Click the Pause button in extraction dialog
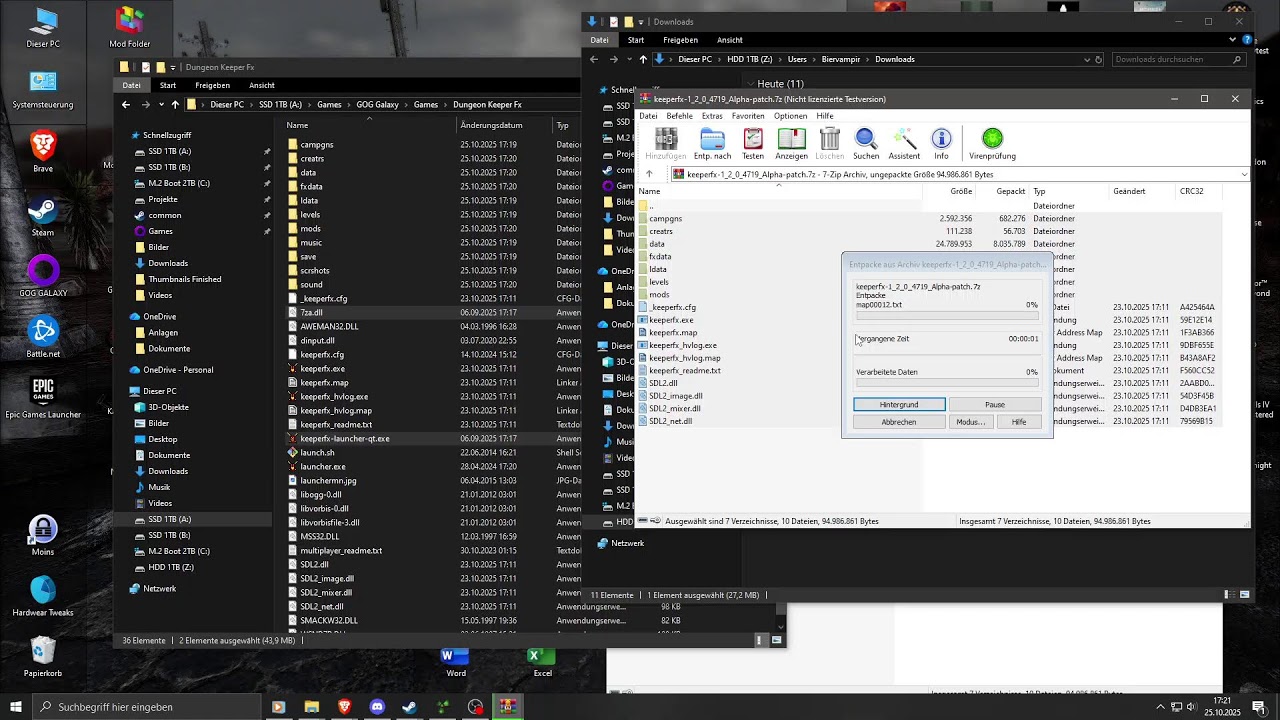The height and width of the screenshot is (720, 1280). pos(995,405)
